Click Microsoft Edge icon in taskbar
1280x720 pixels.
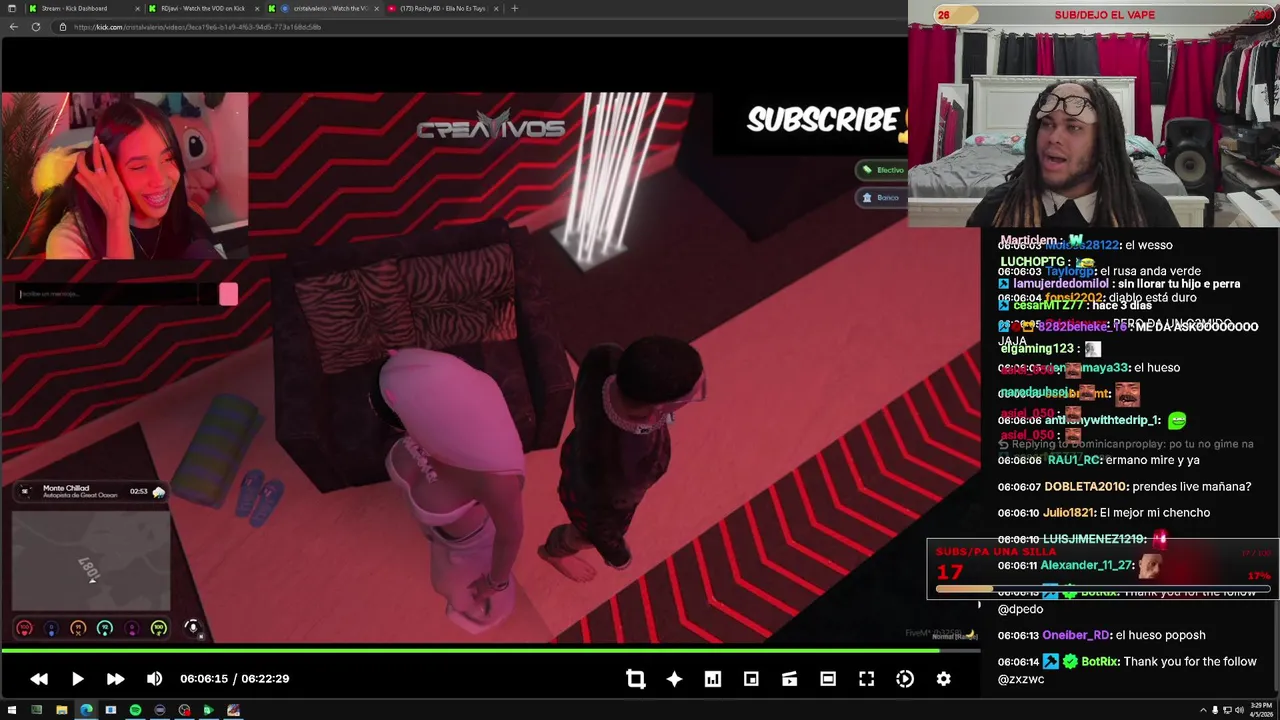coord(86,710)
